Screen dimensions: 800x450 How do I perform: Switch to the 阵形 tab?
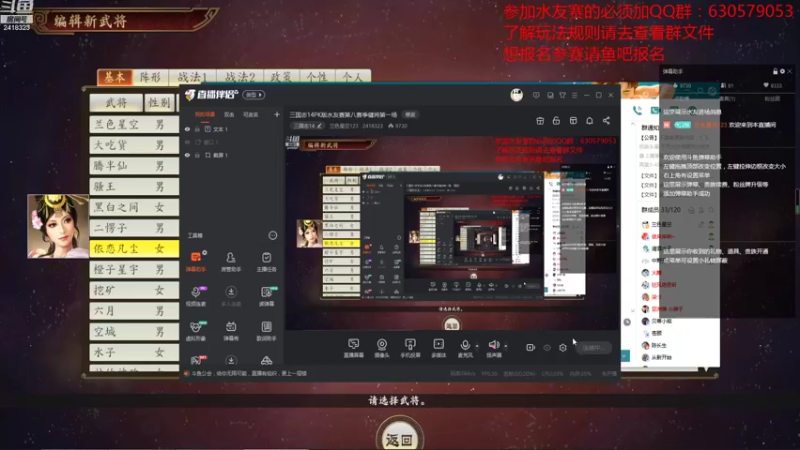(150, 77)
